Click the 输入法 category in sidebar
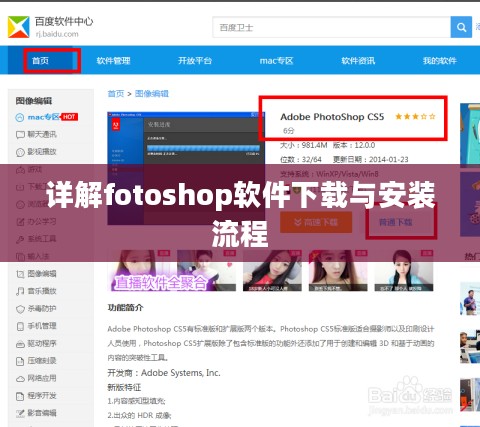 pyautogui.click(x=38, y=256)
